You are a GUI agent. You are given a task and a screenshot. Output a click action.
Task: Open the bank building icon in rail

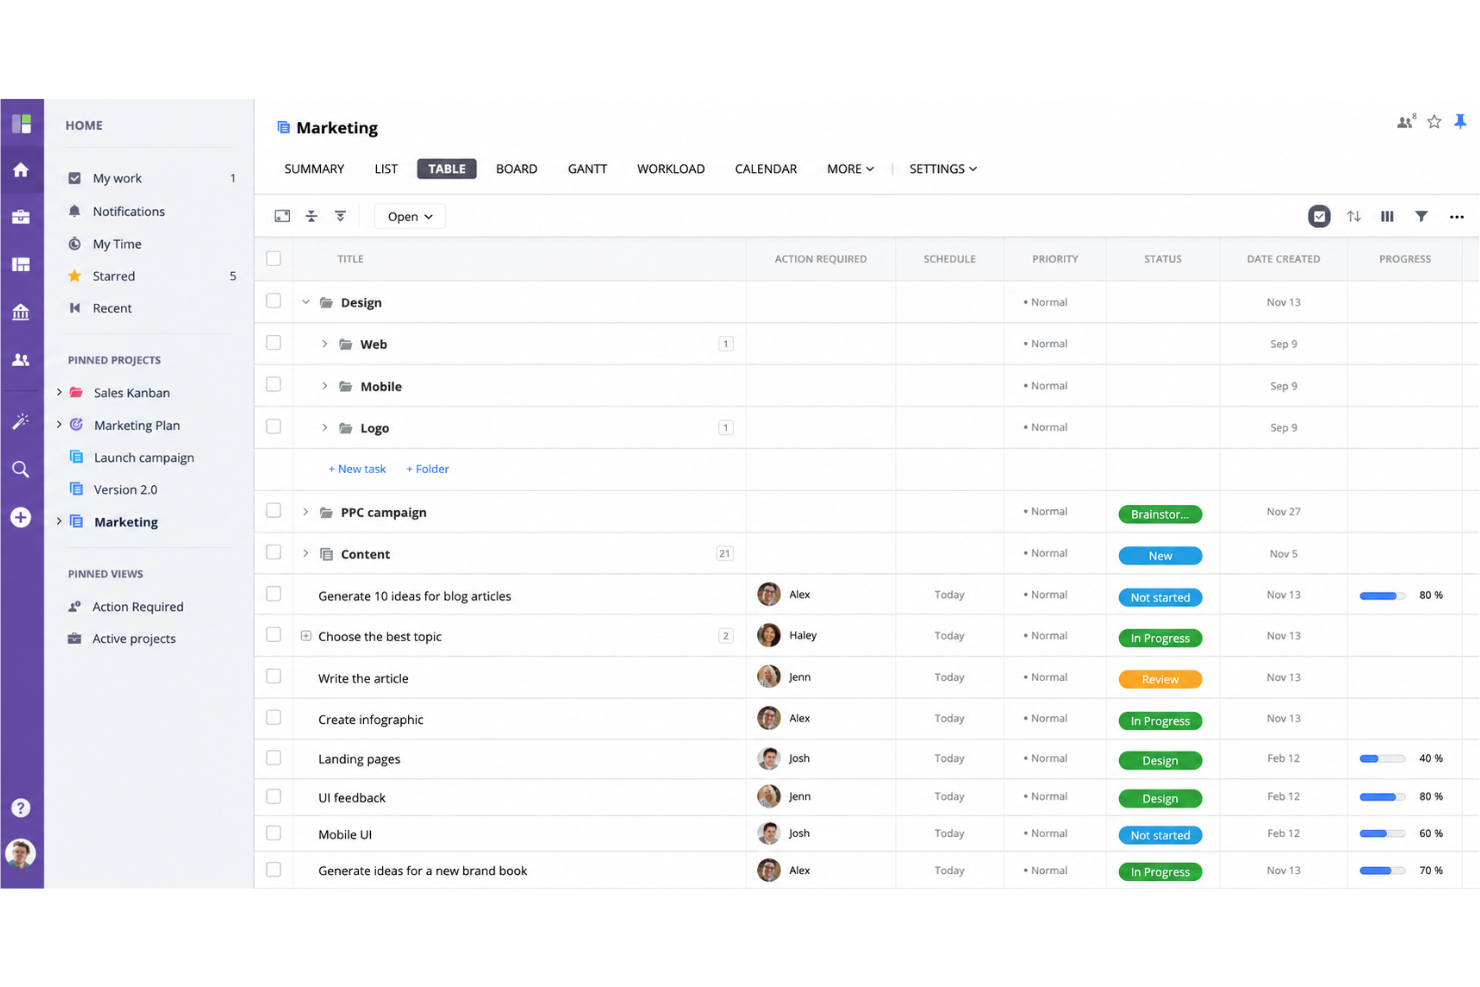pos(21,312)
